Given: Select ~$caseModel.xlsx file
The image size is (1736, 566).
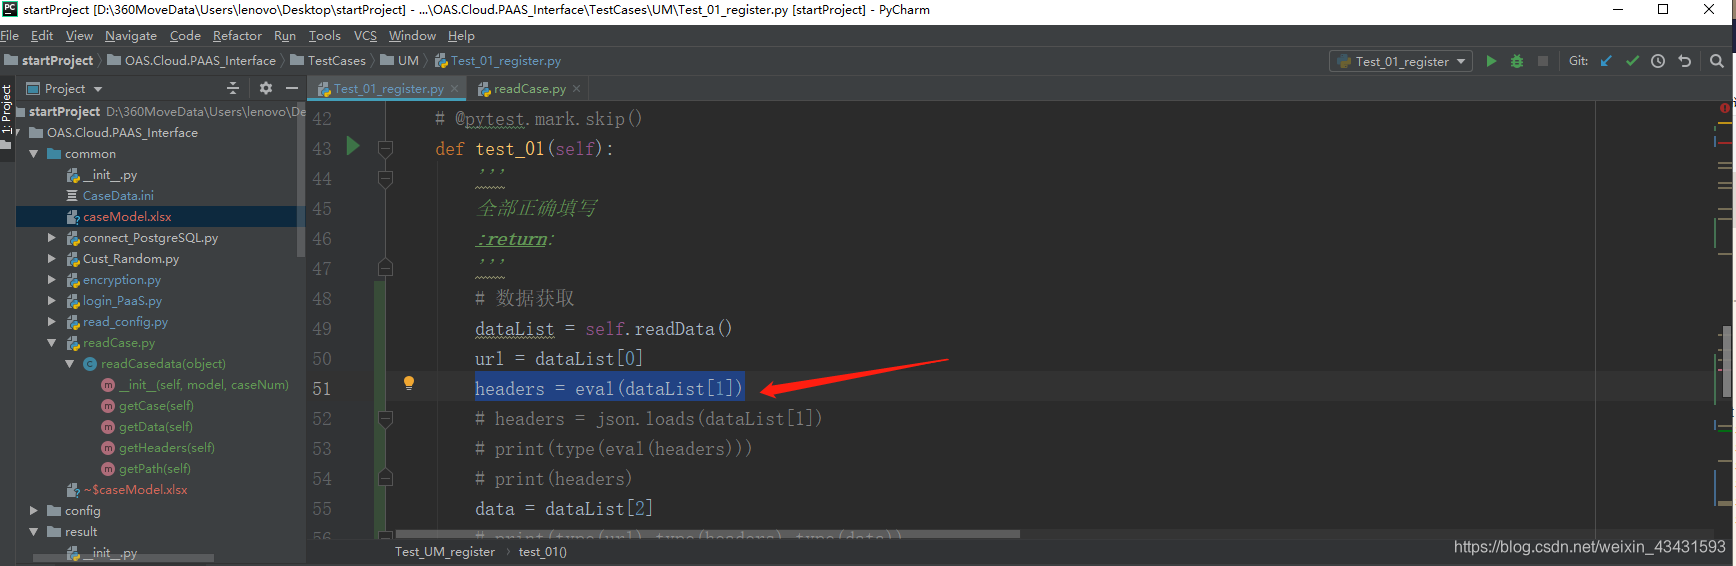Looking at the screenshot, I should coord(135,490).
